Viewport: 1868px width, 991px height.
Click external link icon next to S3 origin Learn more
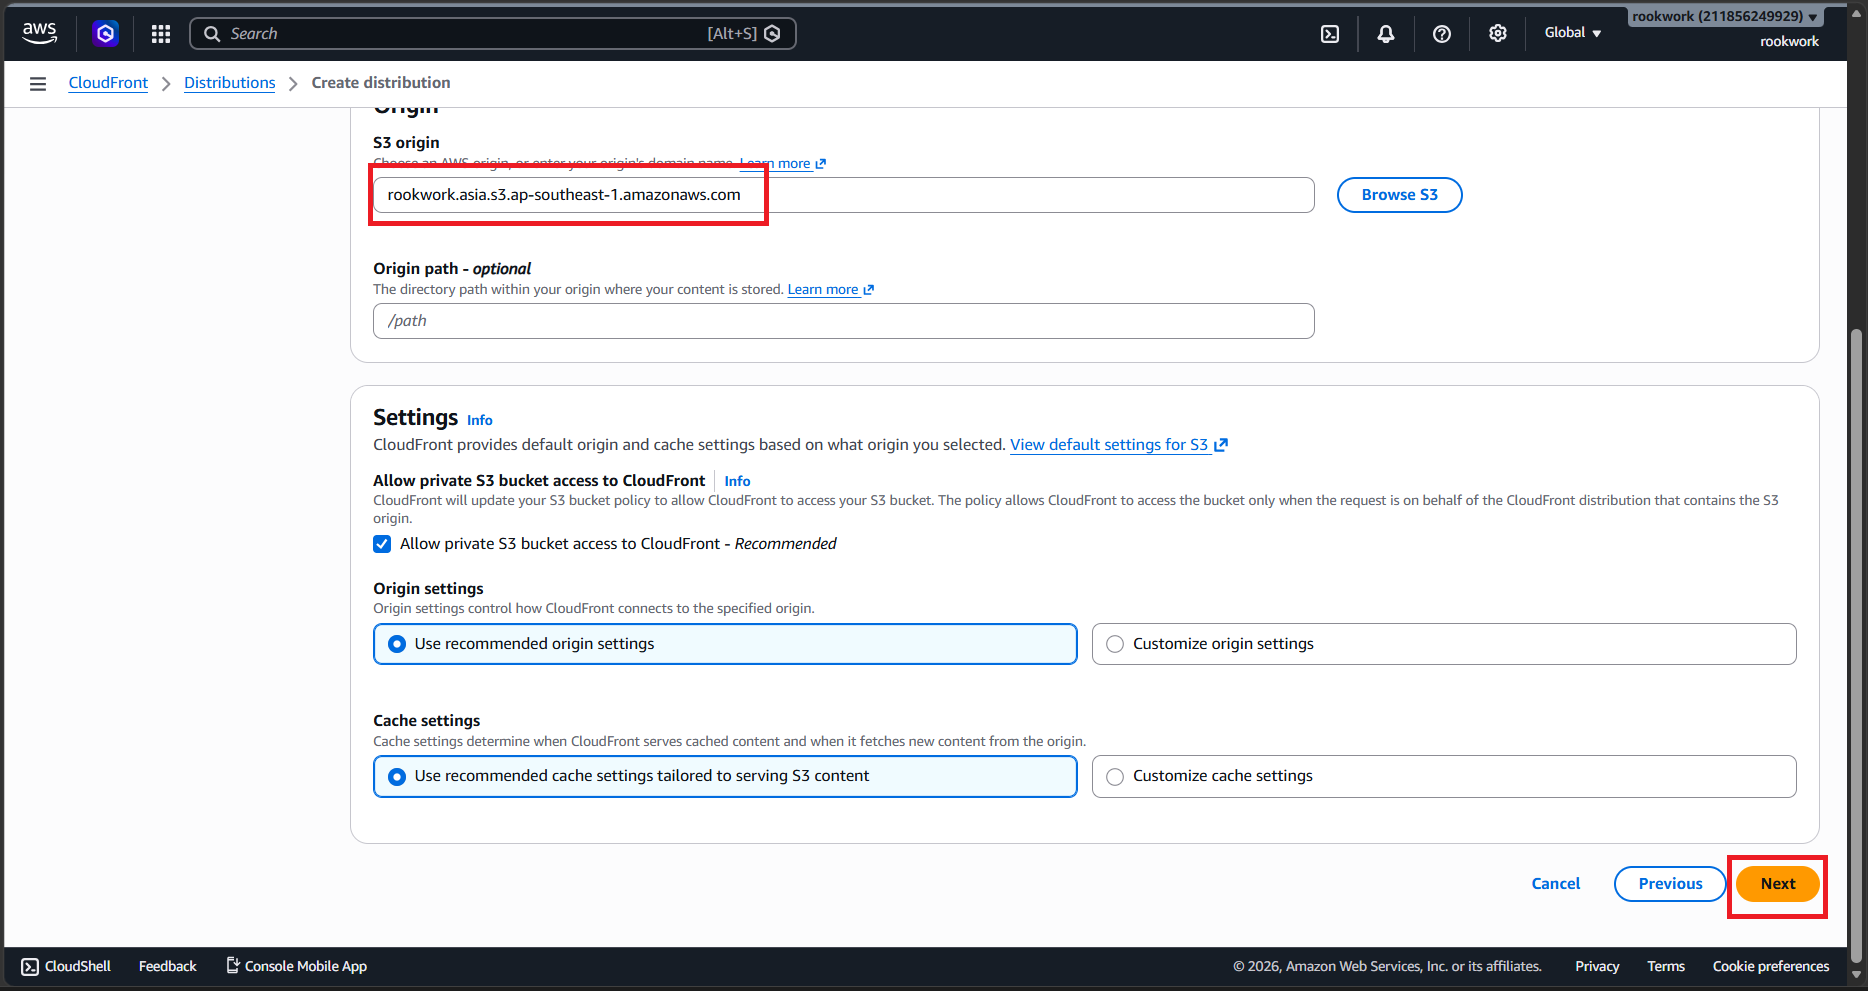click(821, 164)
